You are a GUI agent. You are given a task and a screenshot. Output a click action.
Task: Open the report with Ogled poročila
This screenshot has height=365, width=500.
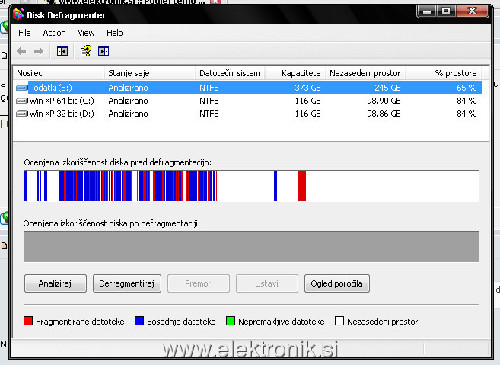click(x=337, y=284)
